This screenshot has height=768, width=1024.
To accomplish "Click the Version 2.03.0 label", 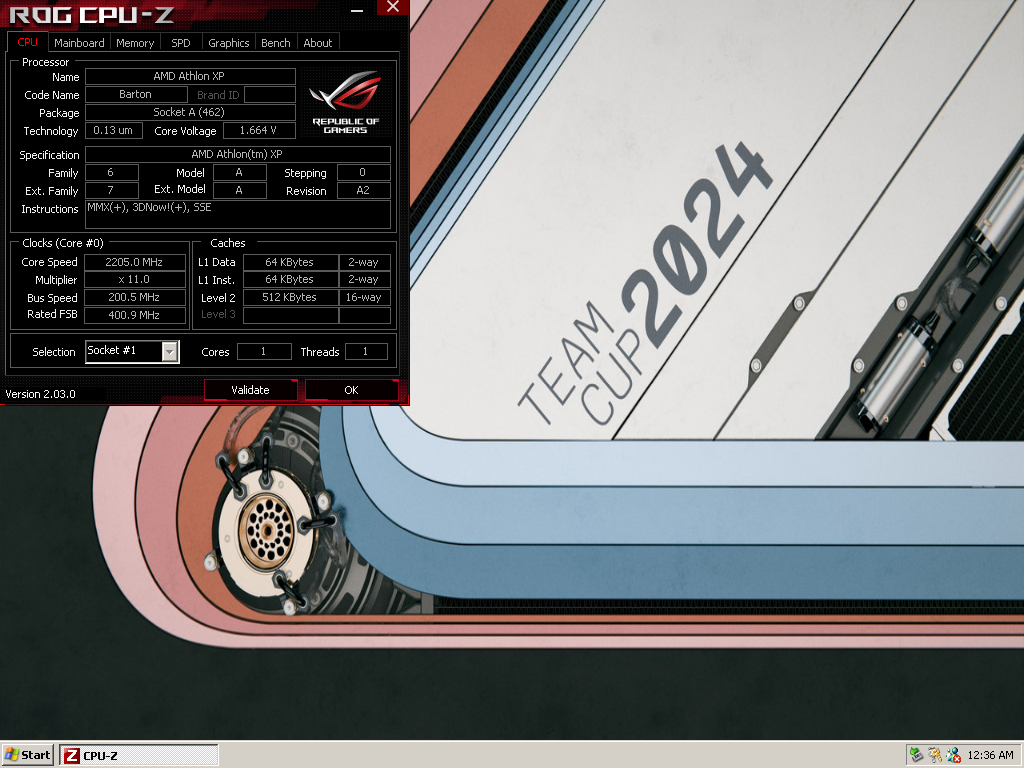I will (x=40, y=394).
